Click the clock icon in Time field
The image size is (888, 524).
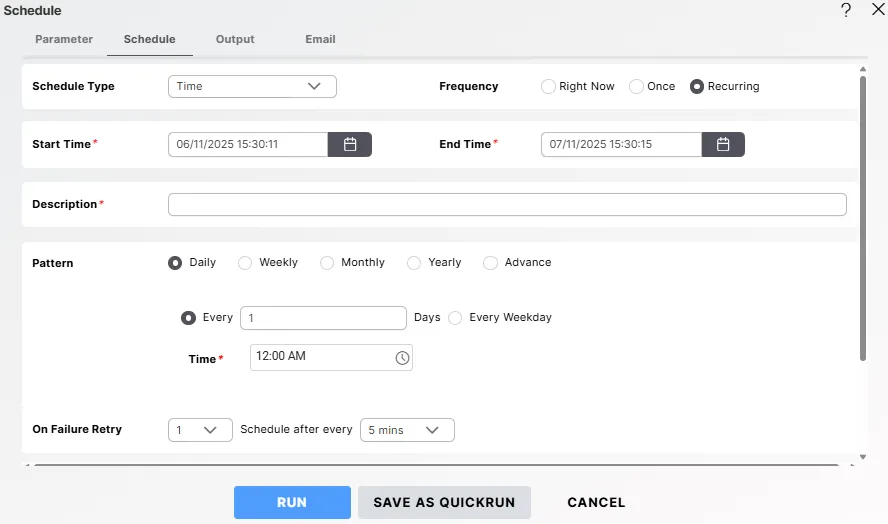402,358
